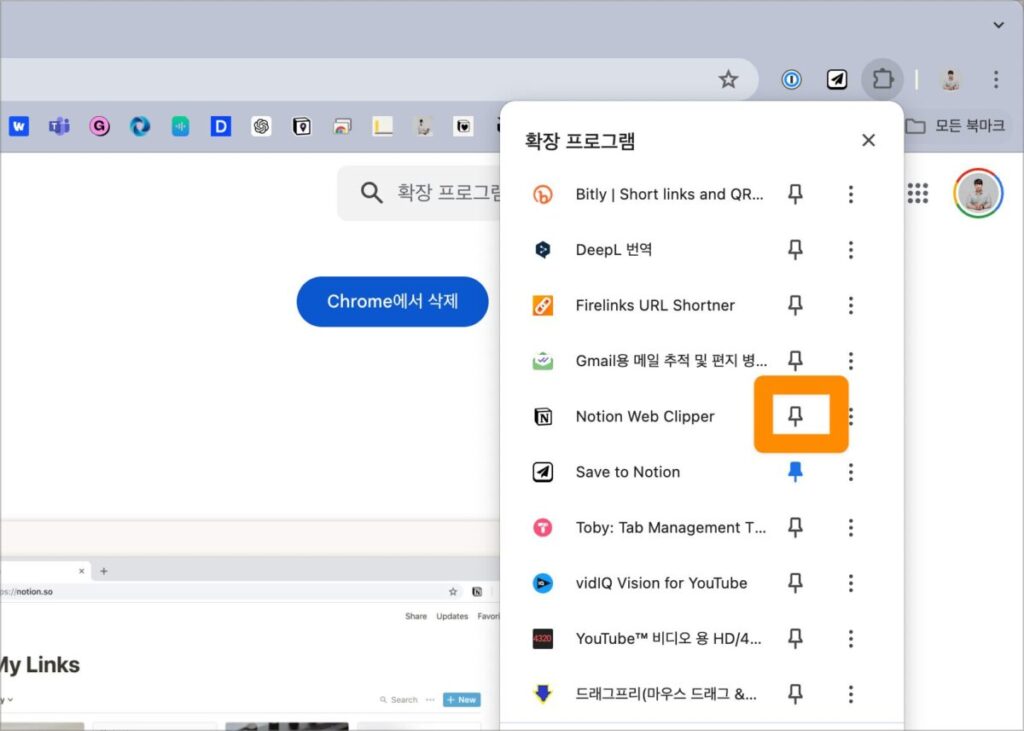Open the ChatGPT bookmark icon
Viewport: 1024px width, 731px height.
pyautogui.click(x=259, y=126)
